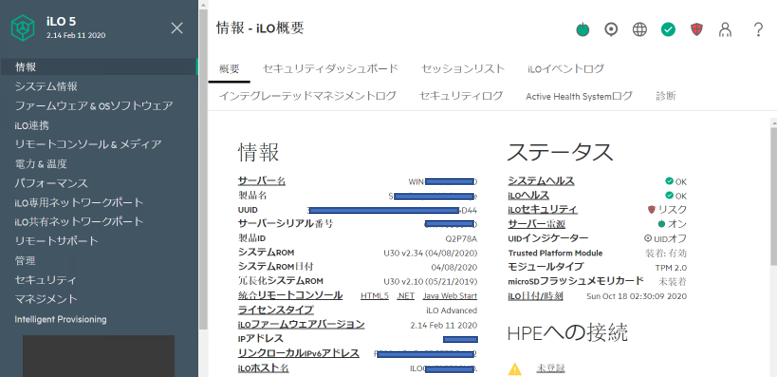The height and width of the screenshot is (379, 780).
Task: Launch the Java Web Start console link
Action: point(450,296)
